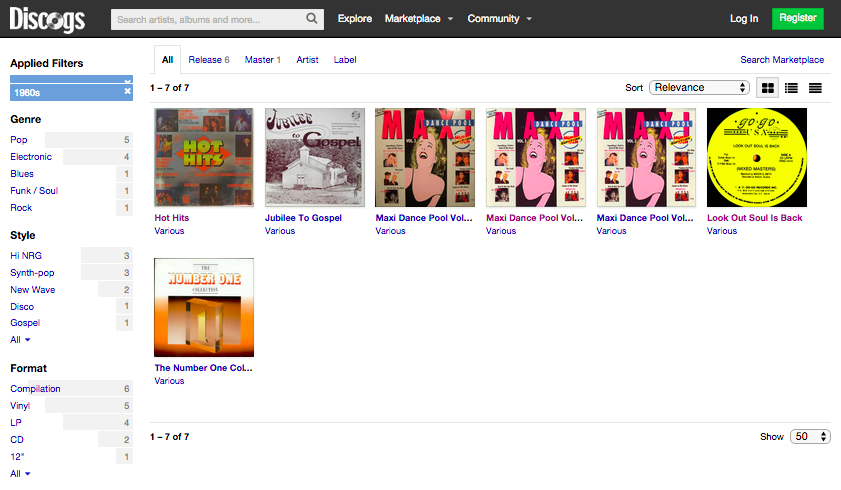The image size is (841, 490).
Task: Click the Search Marketplace link
Action: (782, 60)
